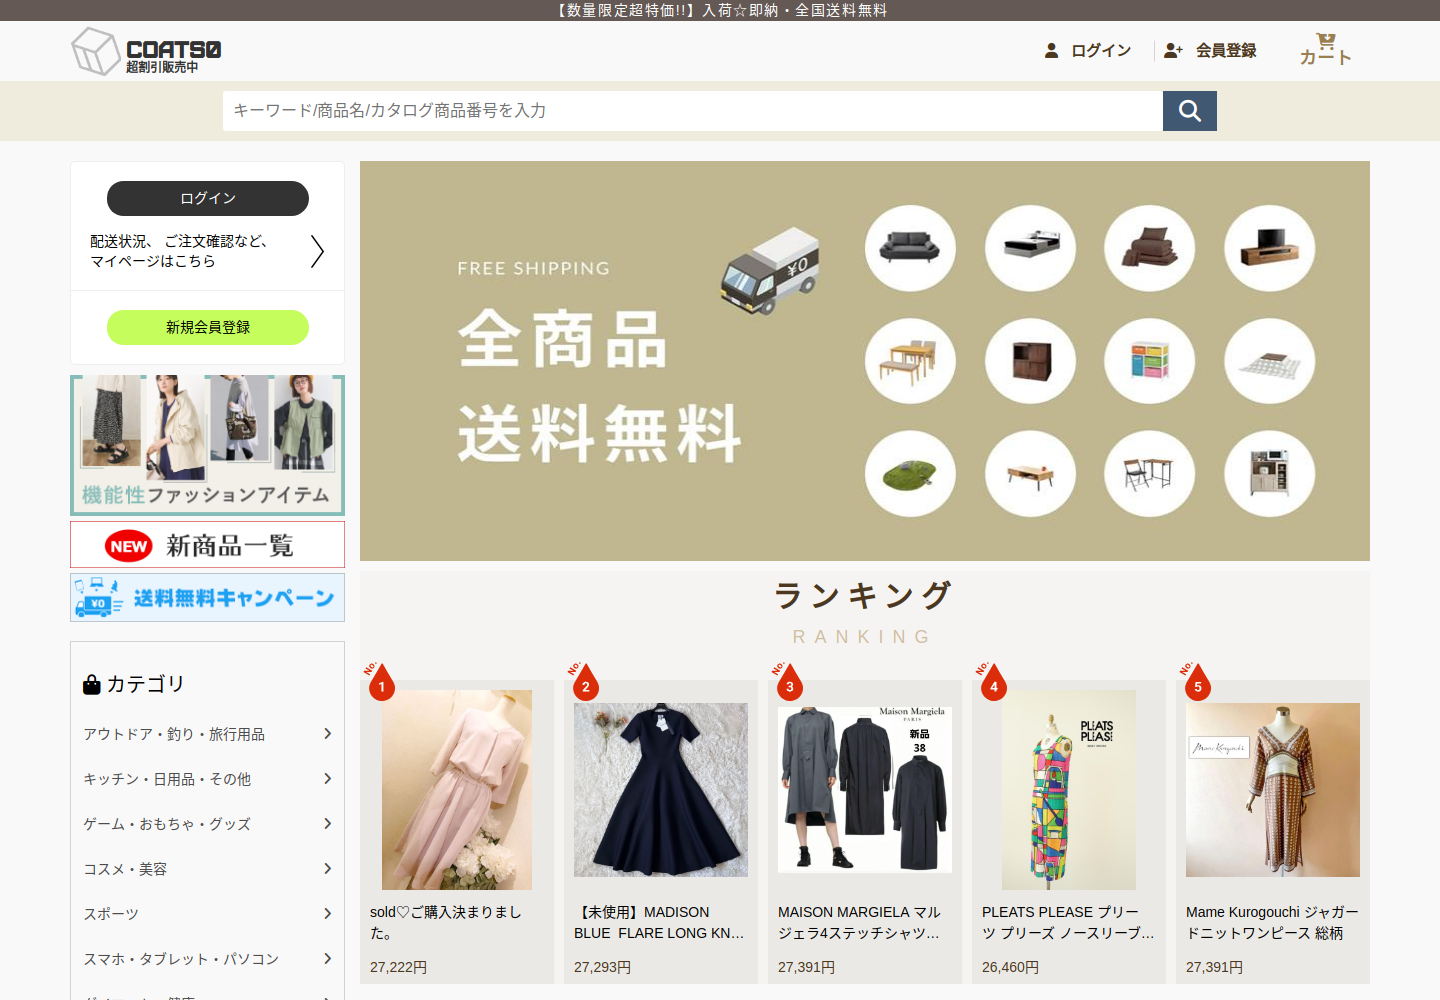1440x1000 pixels.
Task: Open the アウトドア・釣り・旅行用品 category
Action: tap(174, 734)
